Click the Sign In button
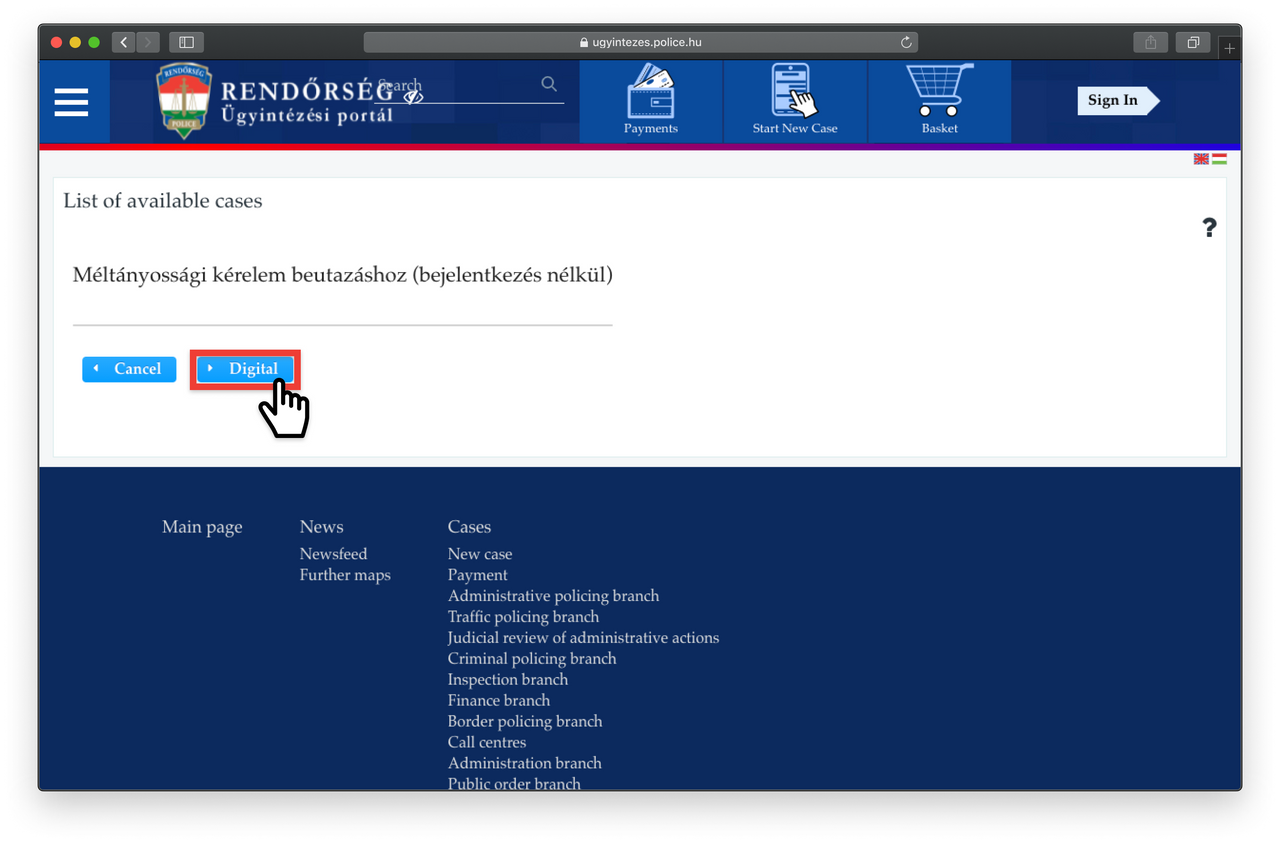Viewport: 1280px width, 843px height. coord(1118,100)
